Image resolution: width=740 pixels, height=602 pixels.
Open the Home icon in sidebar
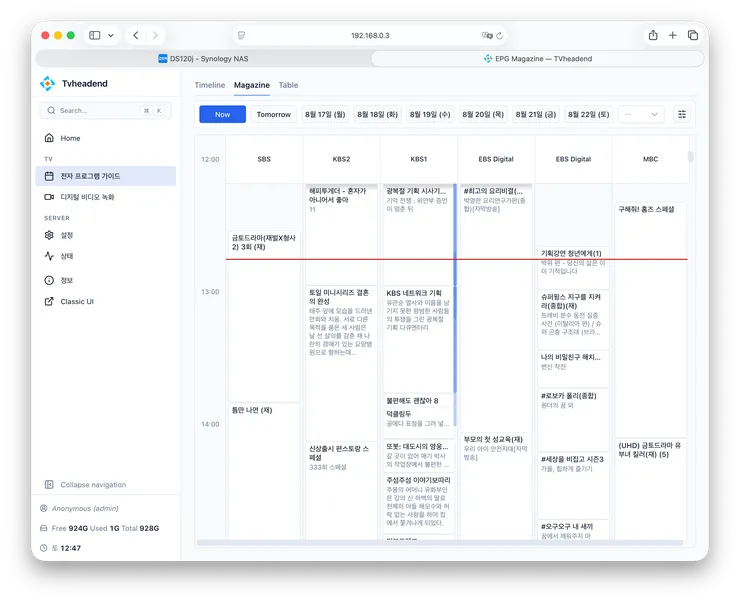click(x=49, y=138)
